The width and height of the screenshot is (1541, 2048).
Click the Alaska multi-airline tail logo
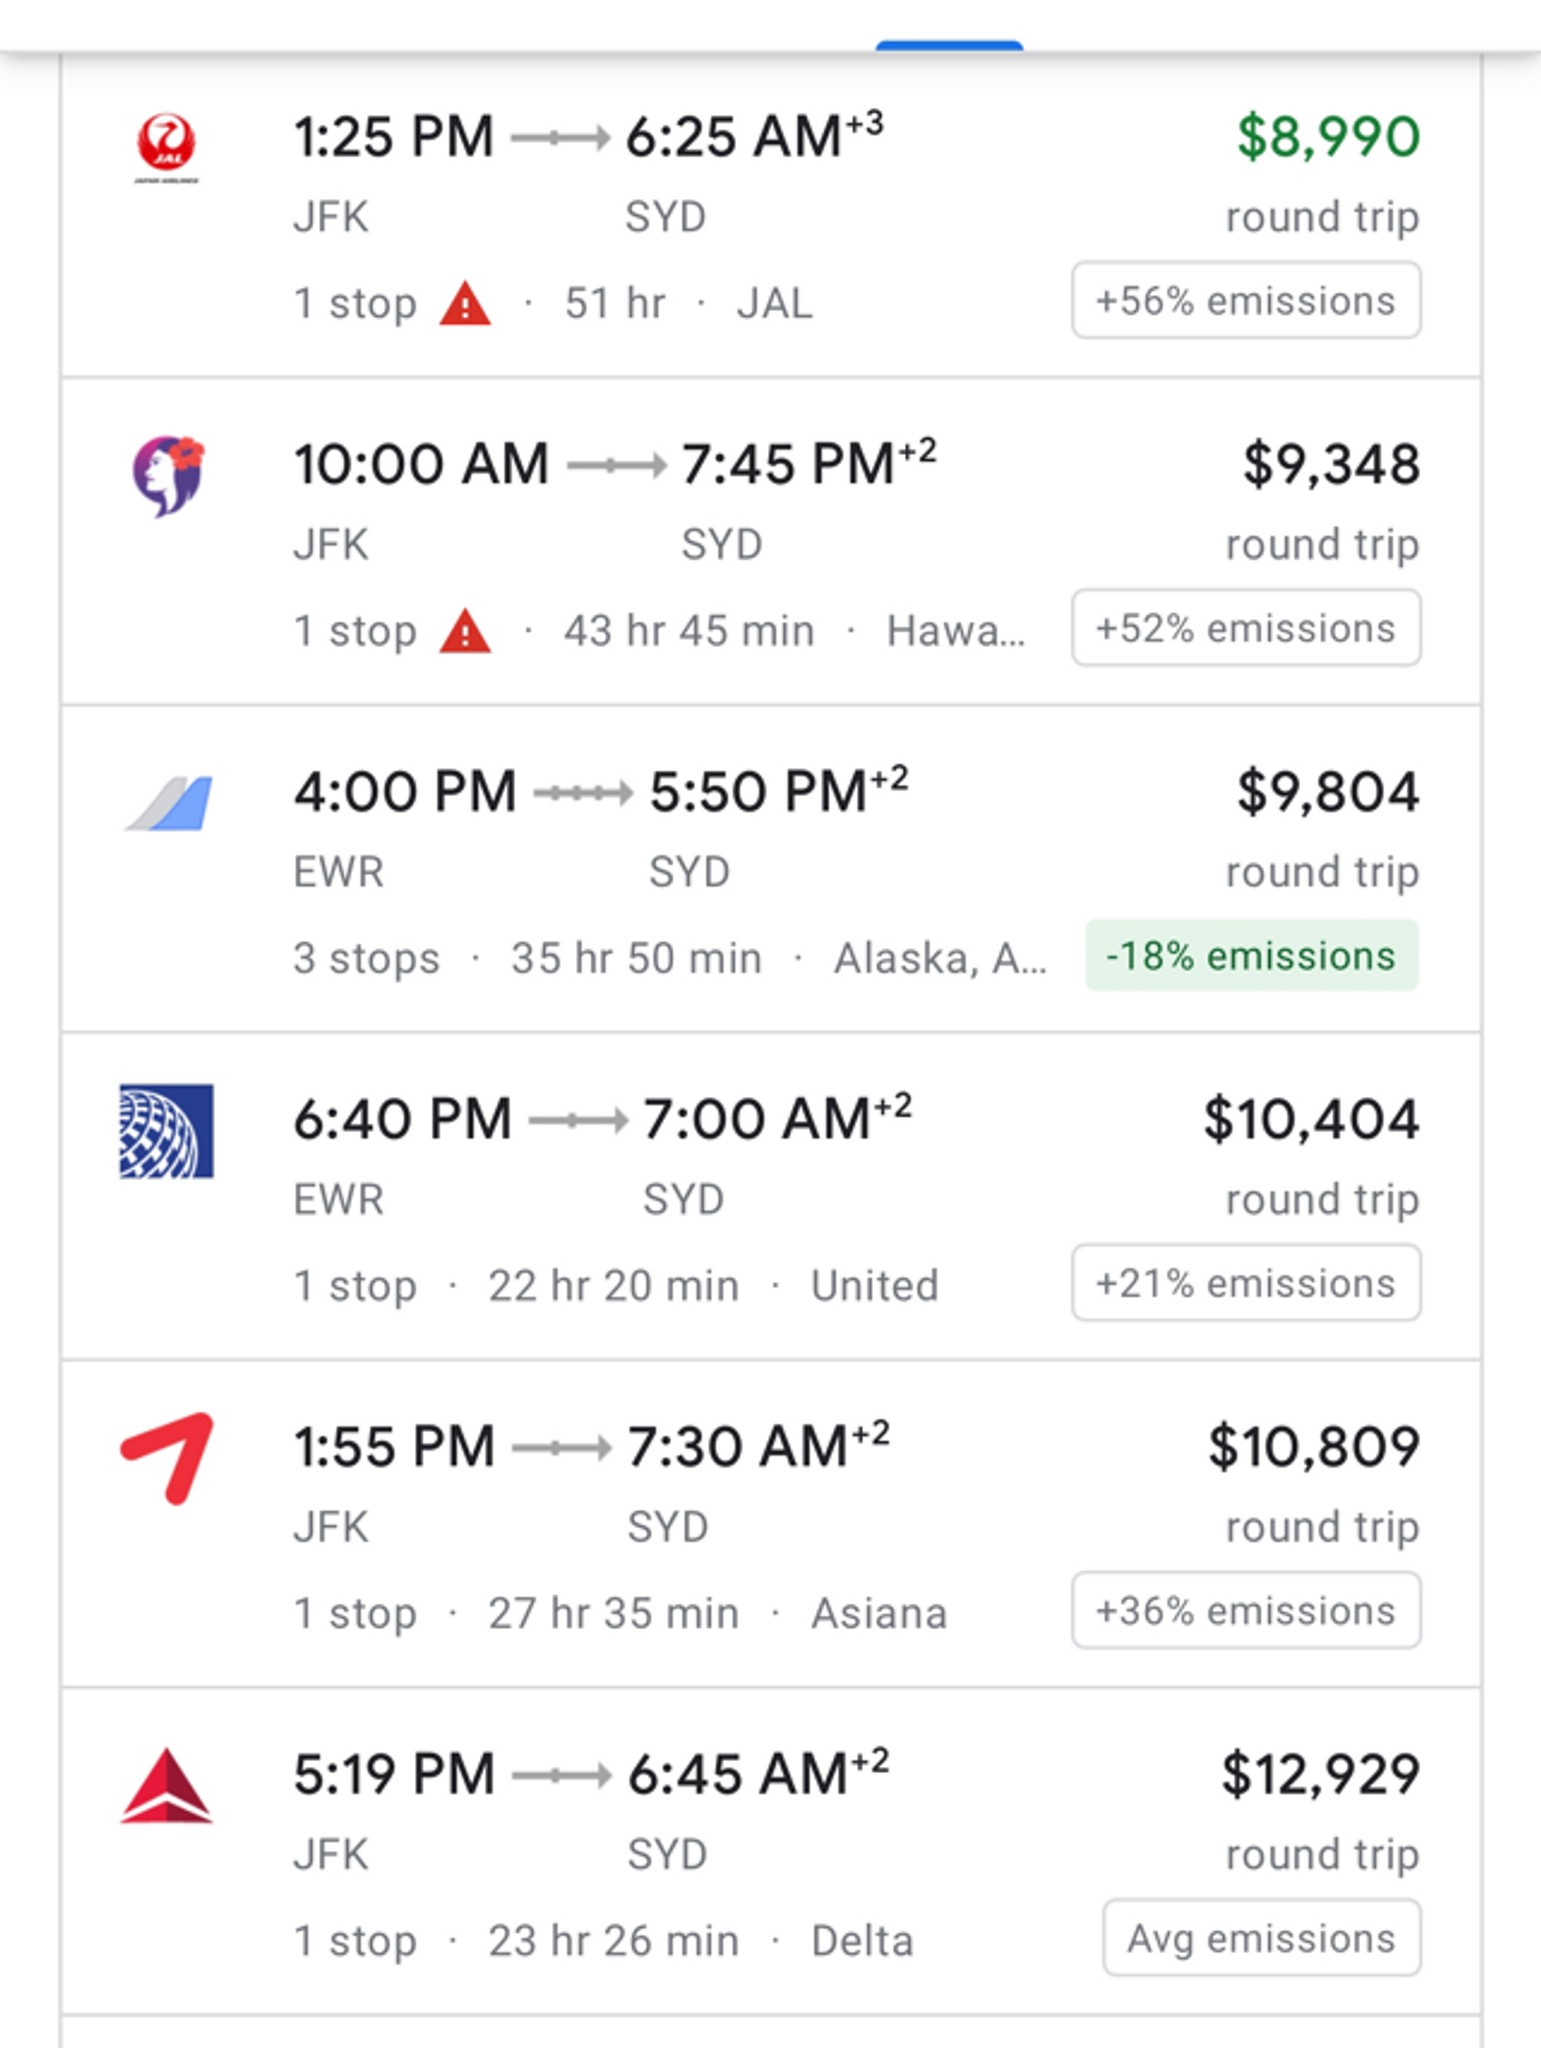pos(168,802)
